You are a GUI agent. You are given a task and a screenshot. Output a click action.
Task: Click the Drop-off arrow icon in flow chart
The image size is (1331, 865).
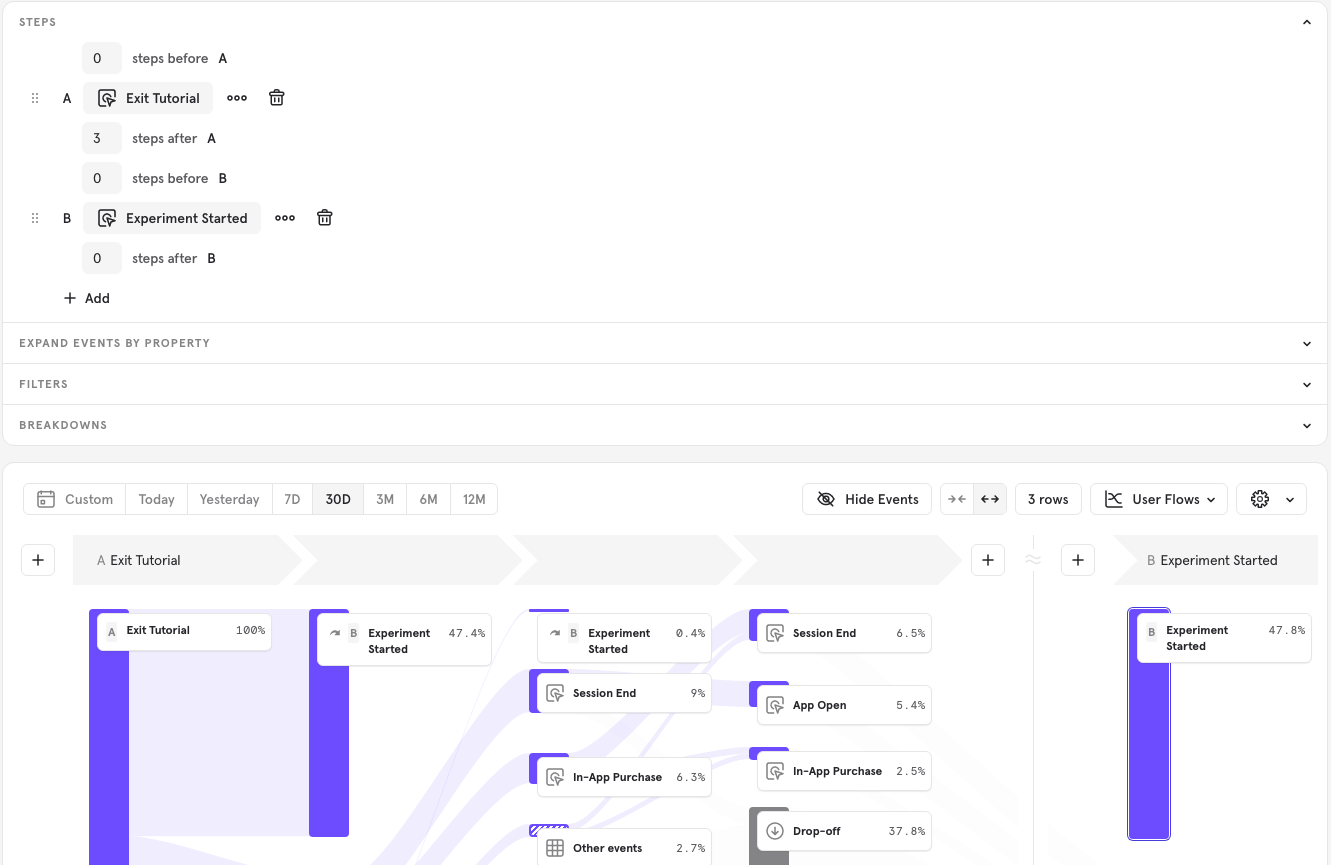tap(773, 830)
